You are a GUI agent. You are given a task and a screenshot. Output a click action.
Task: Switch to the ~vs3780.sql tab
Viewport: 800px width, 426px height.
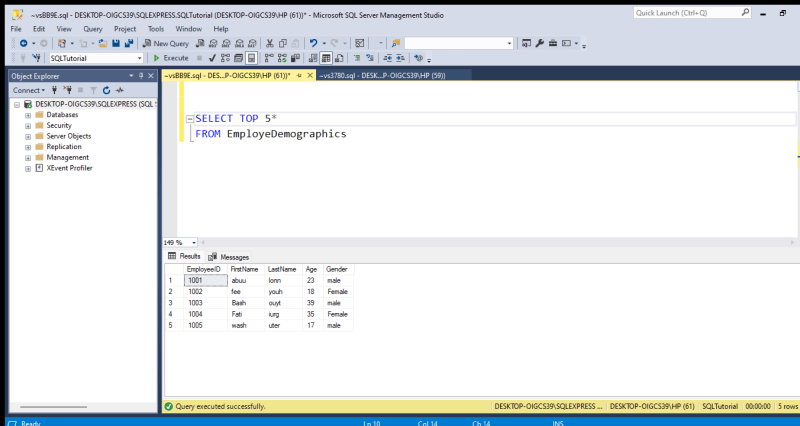[x=383, y=76]
